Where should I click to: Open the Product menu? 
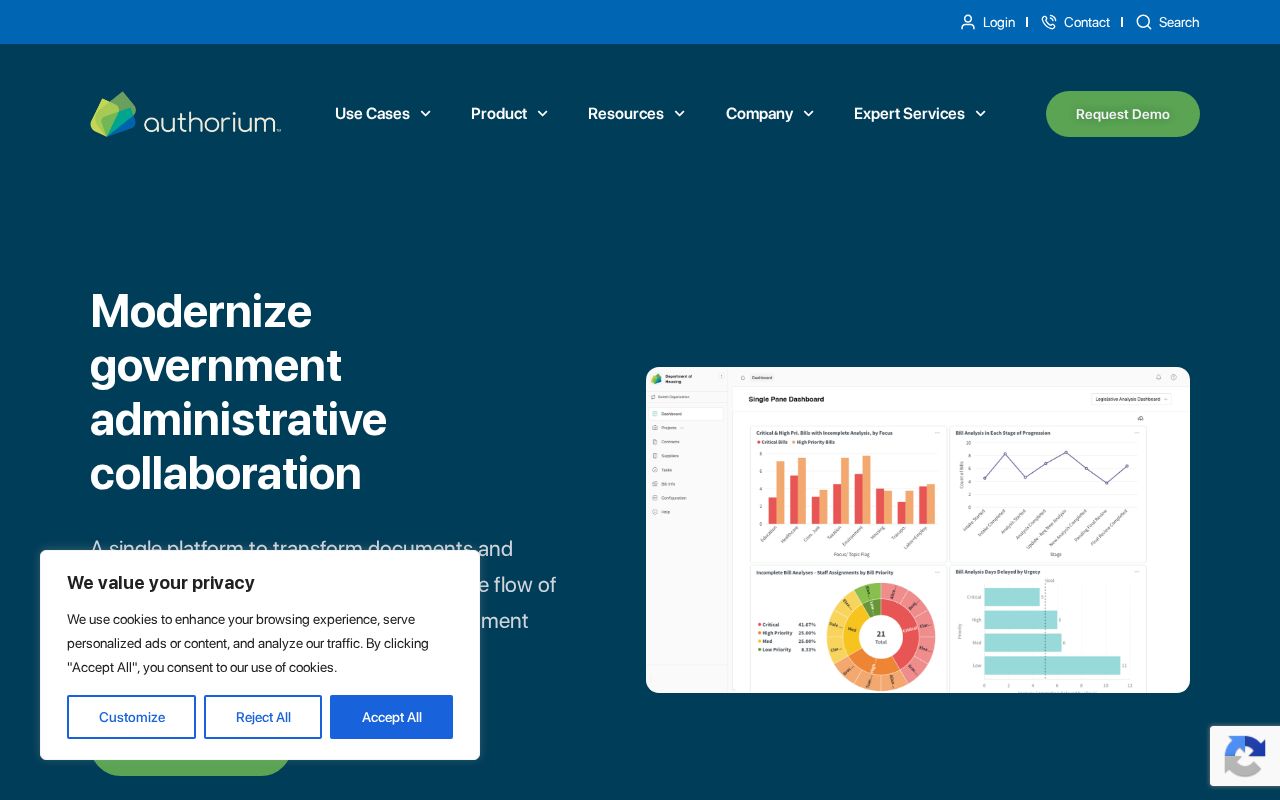[x=499, y=114]
